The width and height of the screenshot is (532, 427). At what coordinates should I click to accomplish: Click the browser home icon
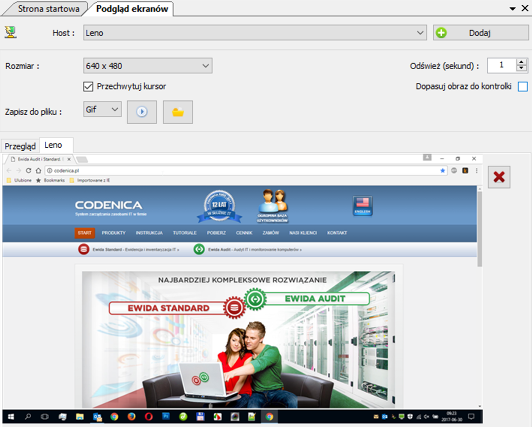tap(38, 171)
